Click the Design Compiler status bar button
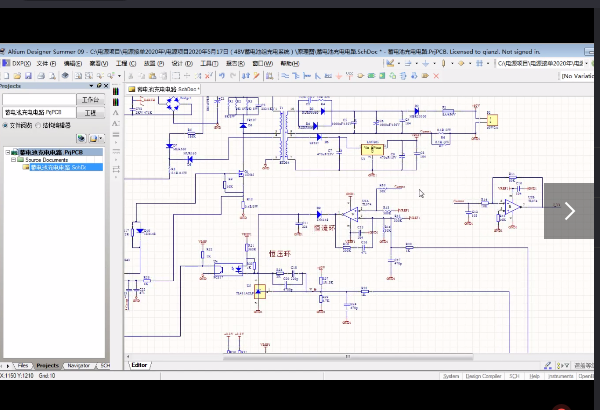The image size is (600, 410). click(x=483, y=376)
